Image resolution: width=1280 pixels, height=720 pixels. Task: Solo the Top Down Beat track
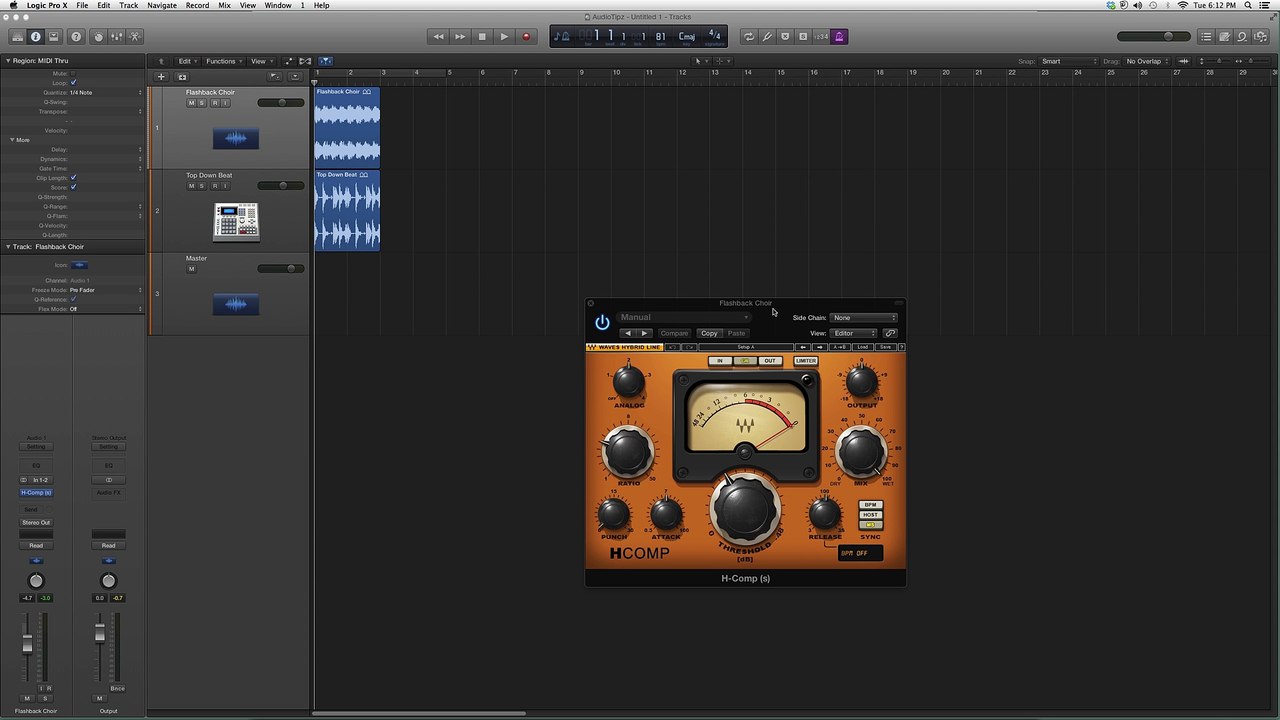point(202,186)
